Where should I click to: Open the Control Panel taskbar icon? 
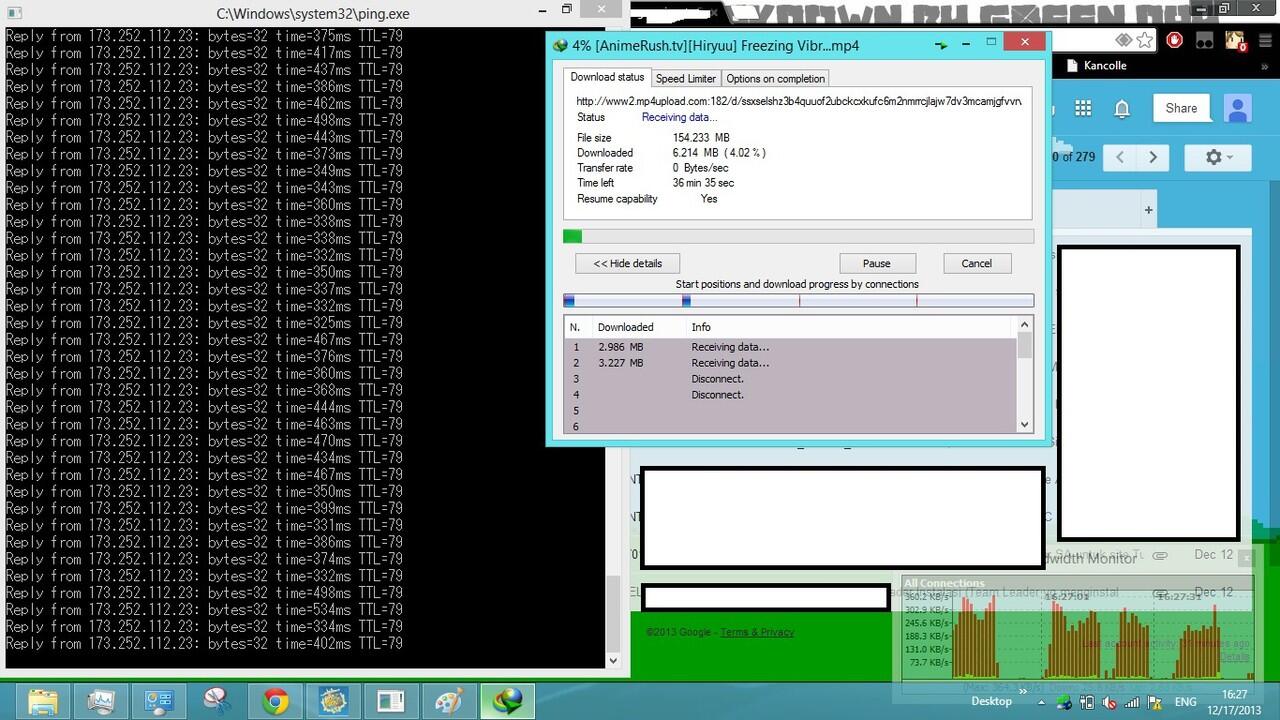pos(159,702)
